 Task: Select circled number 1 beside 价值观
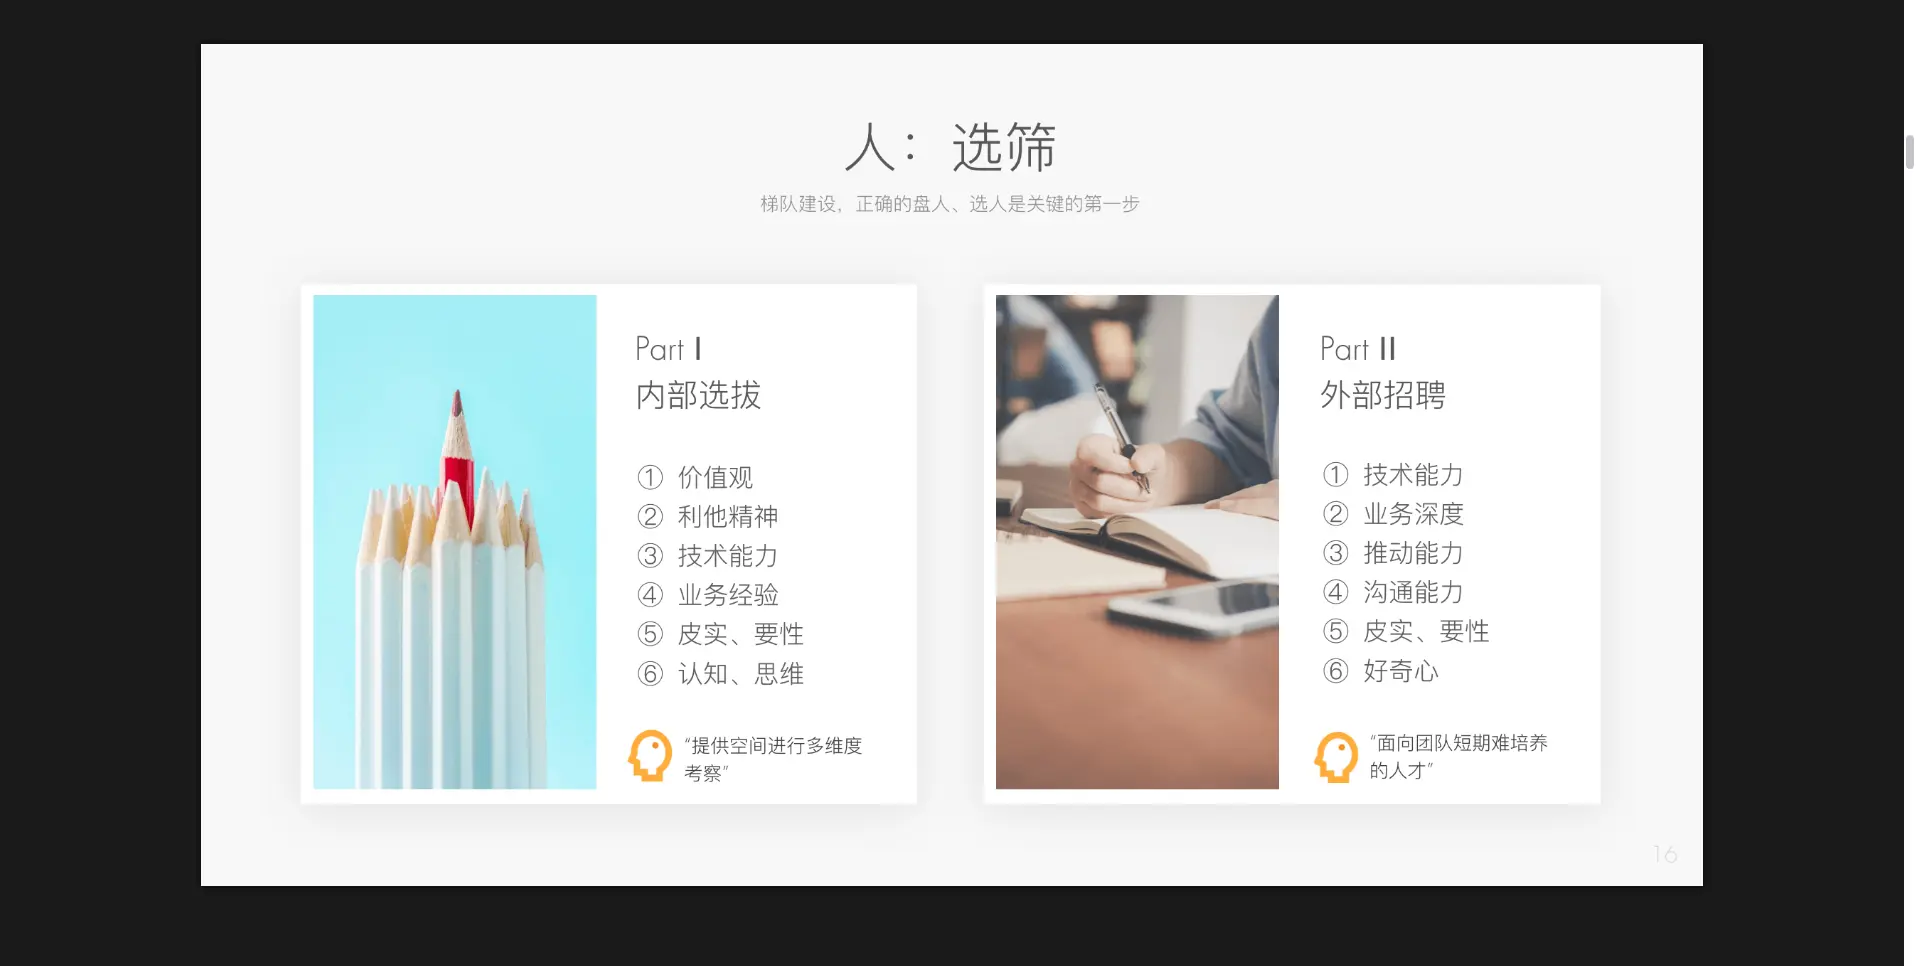tap(650, 477)
